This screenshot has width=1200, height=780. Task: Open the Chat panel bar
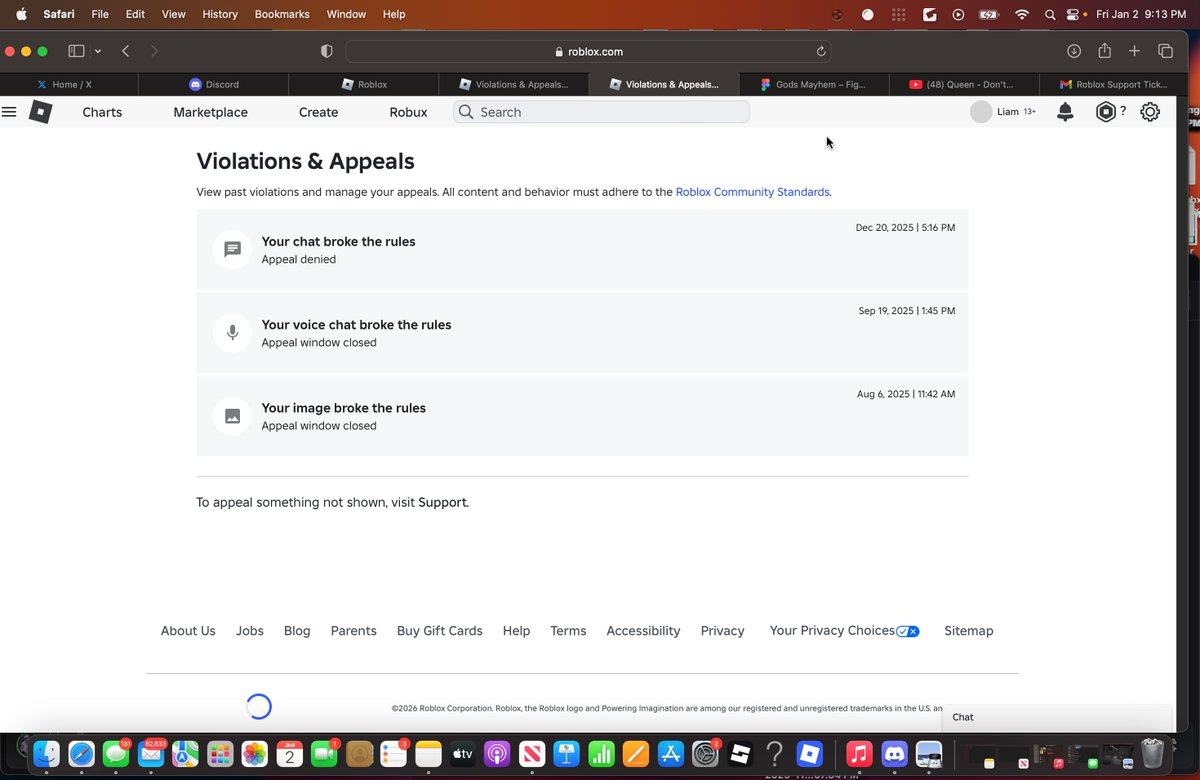(x=1056, y=717)
